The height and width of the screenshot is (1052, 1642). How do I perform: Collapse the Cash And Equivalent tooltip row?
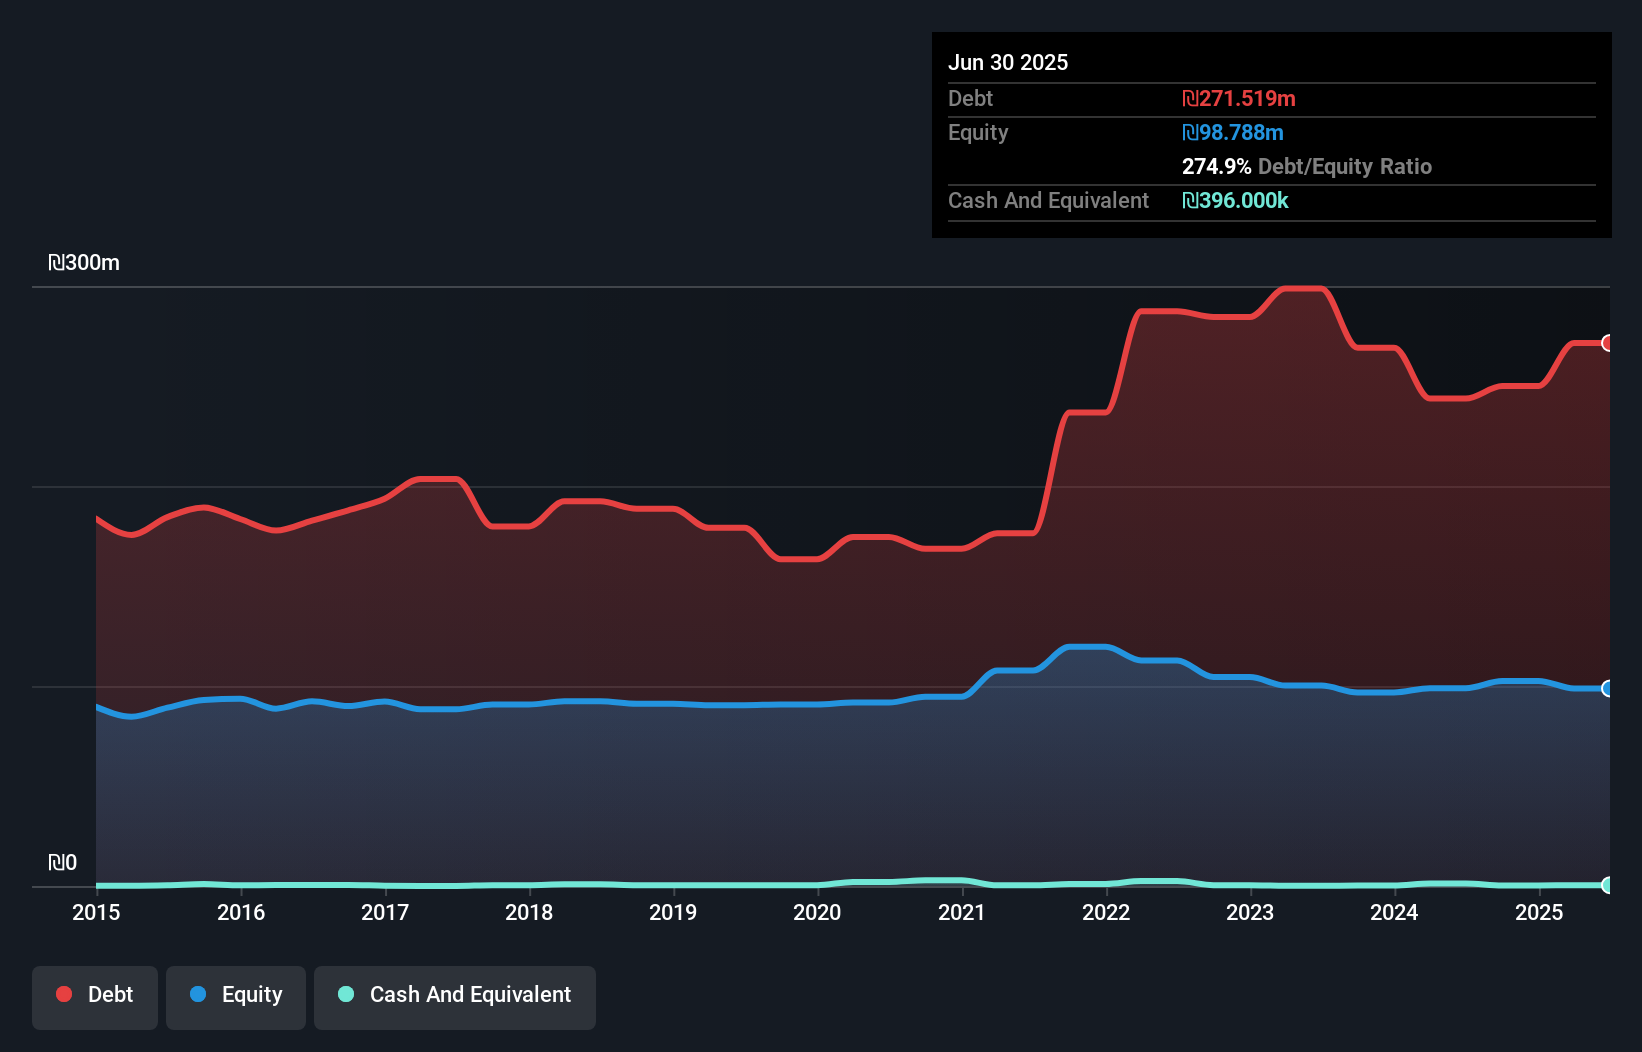(x=1048, y=200)
